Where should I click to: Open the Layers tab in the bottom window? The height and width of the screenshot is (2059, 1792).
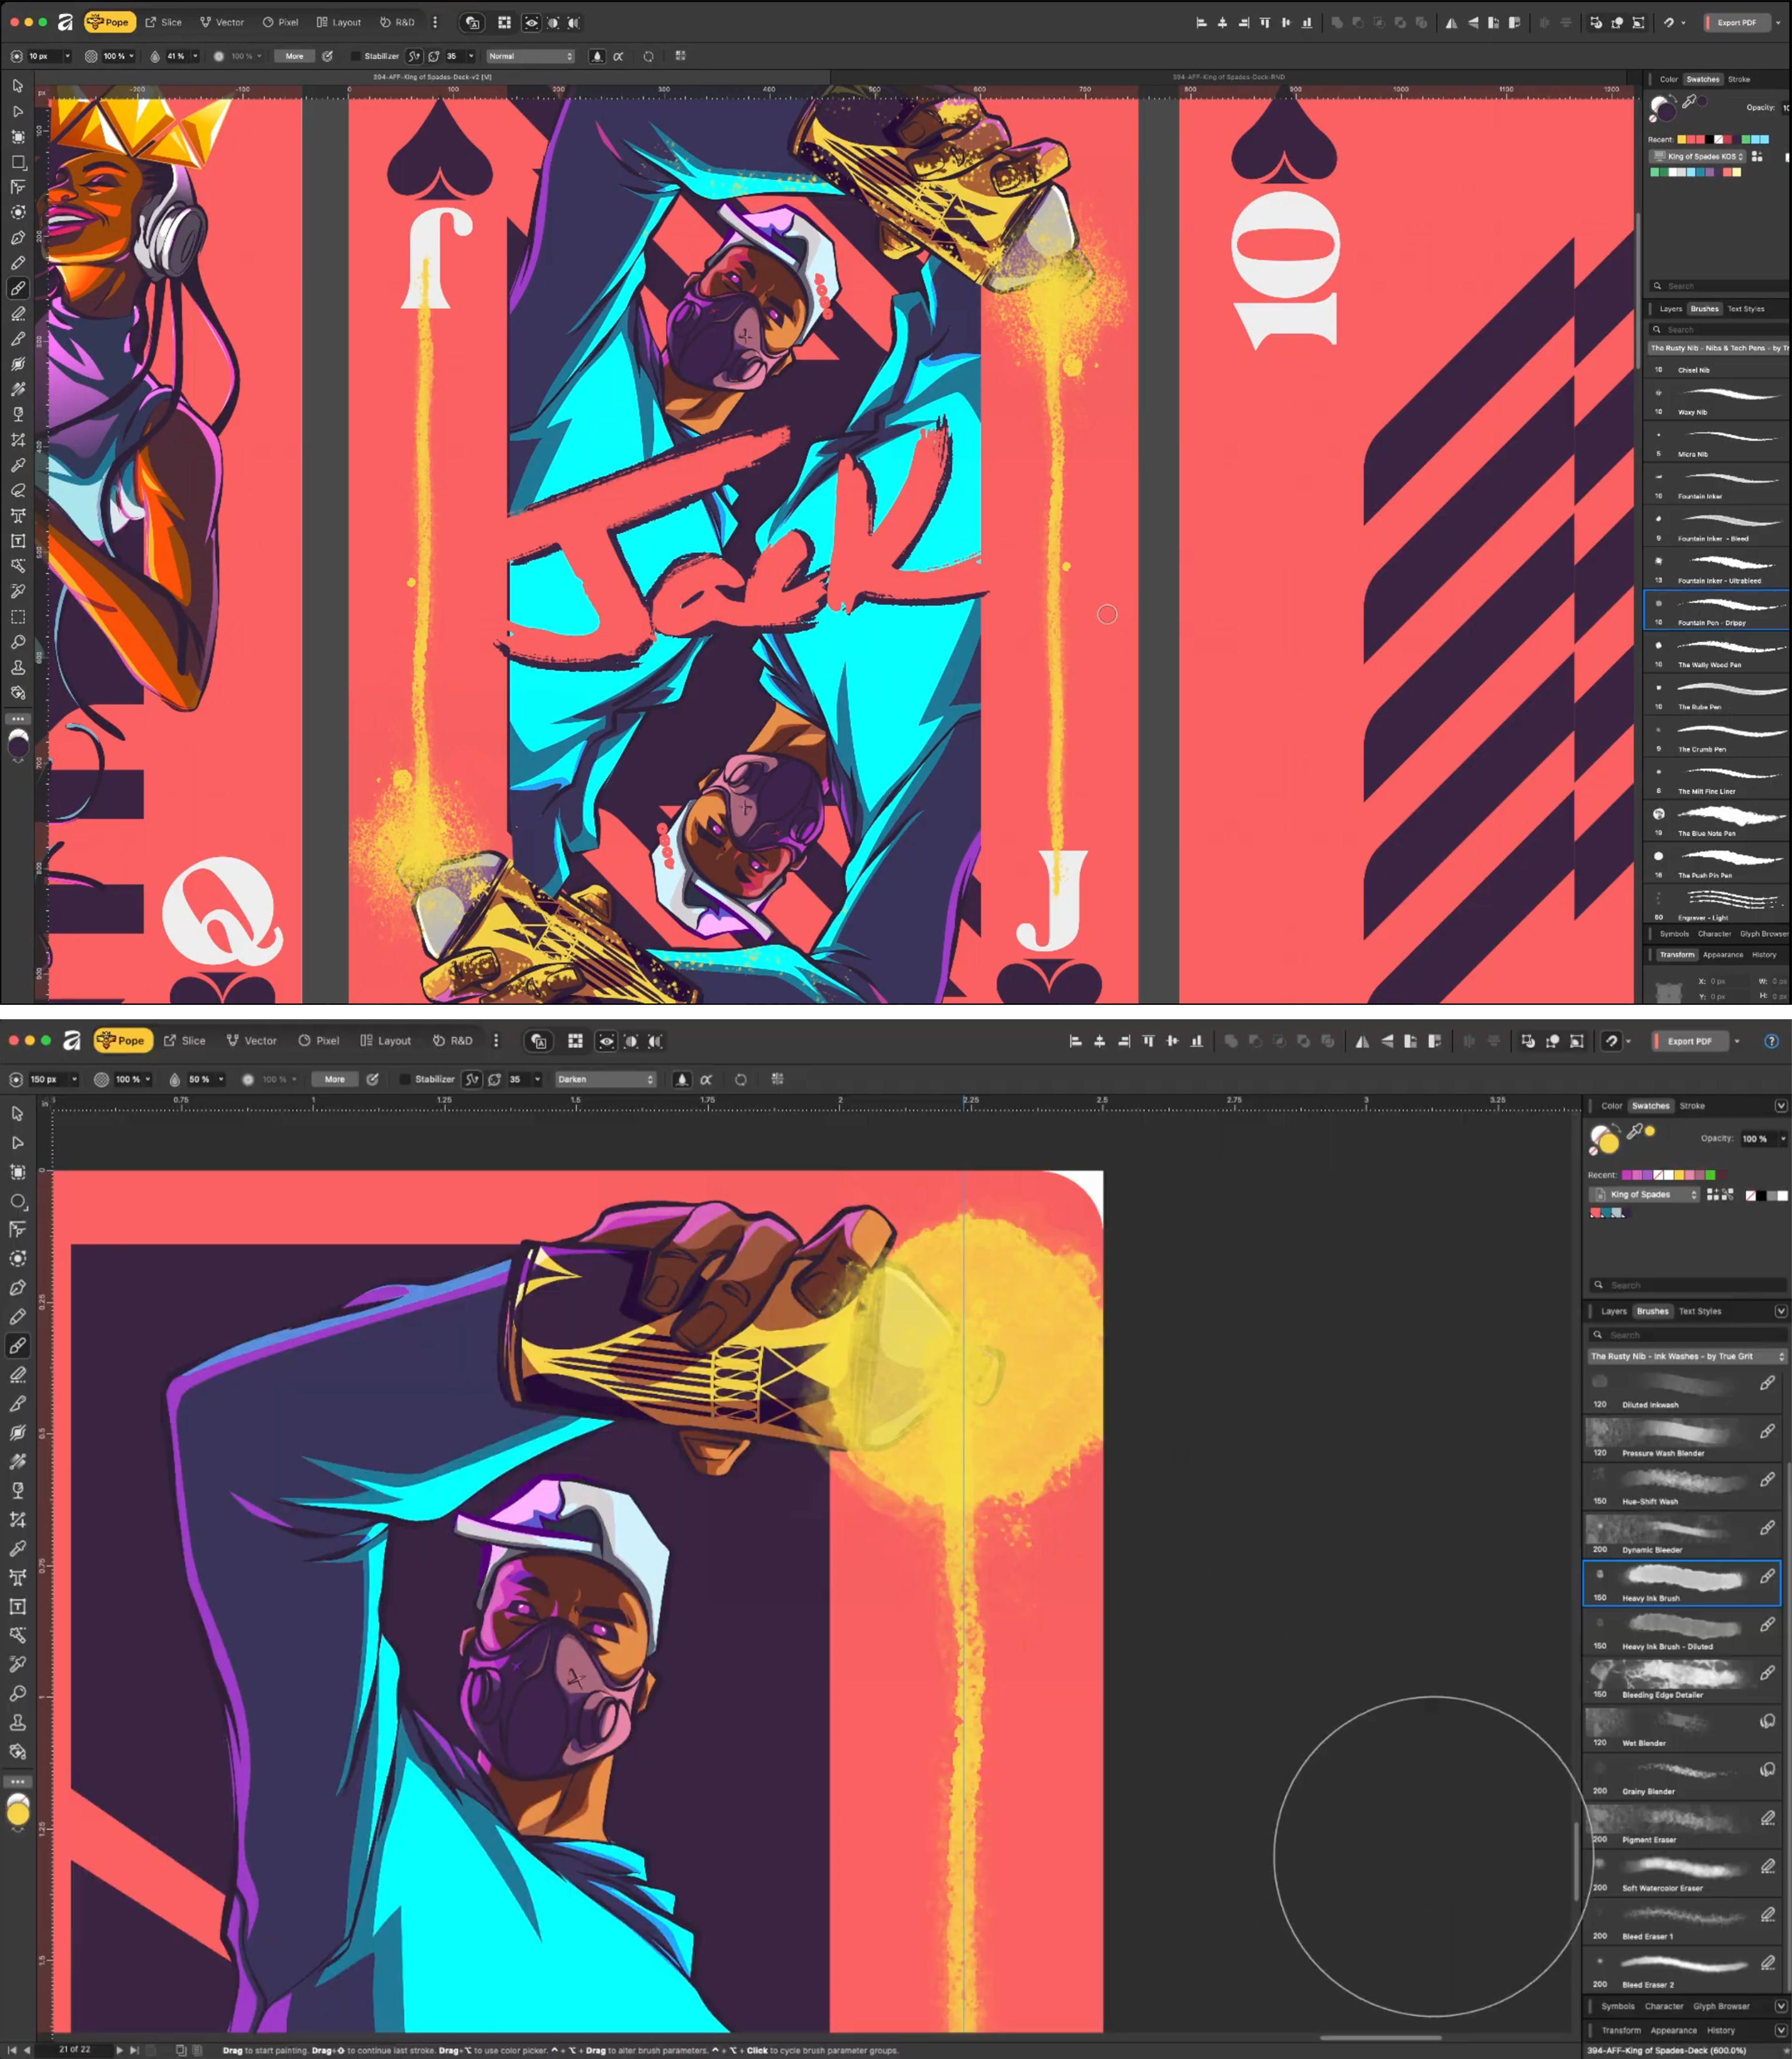click(x=1613, y=1311)
